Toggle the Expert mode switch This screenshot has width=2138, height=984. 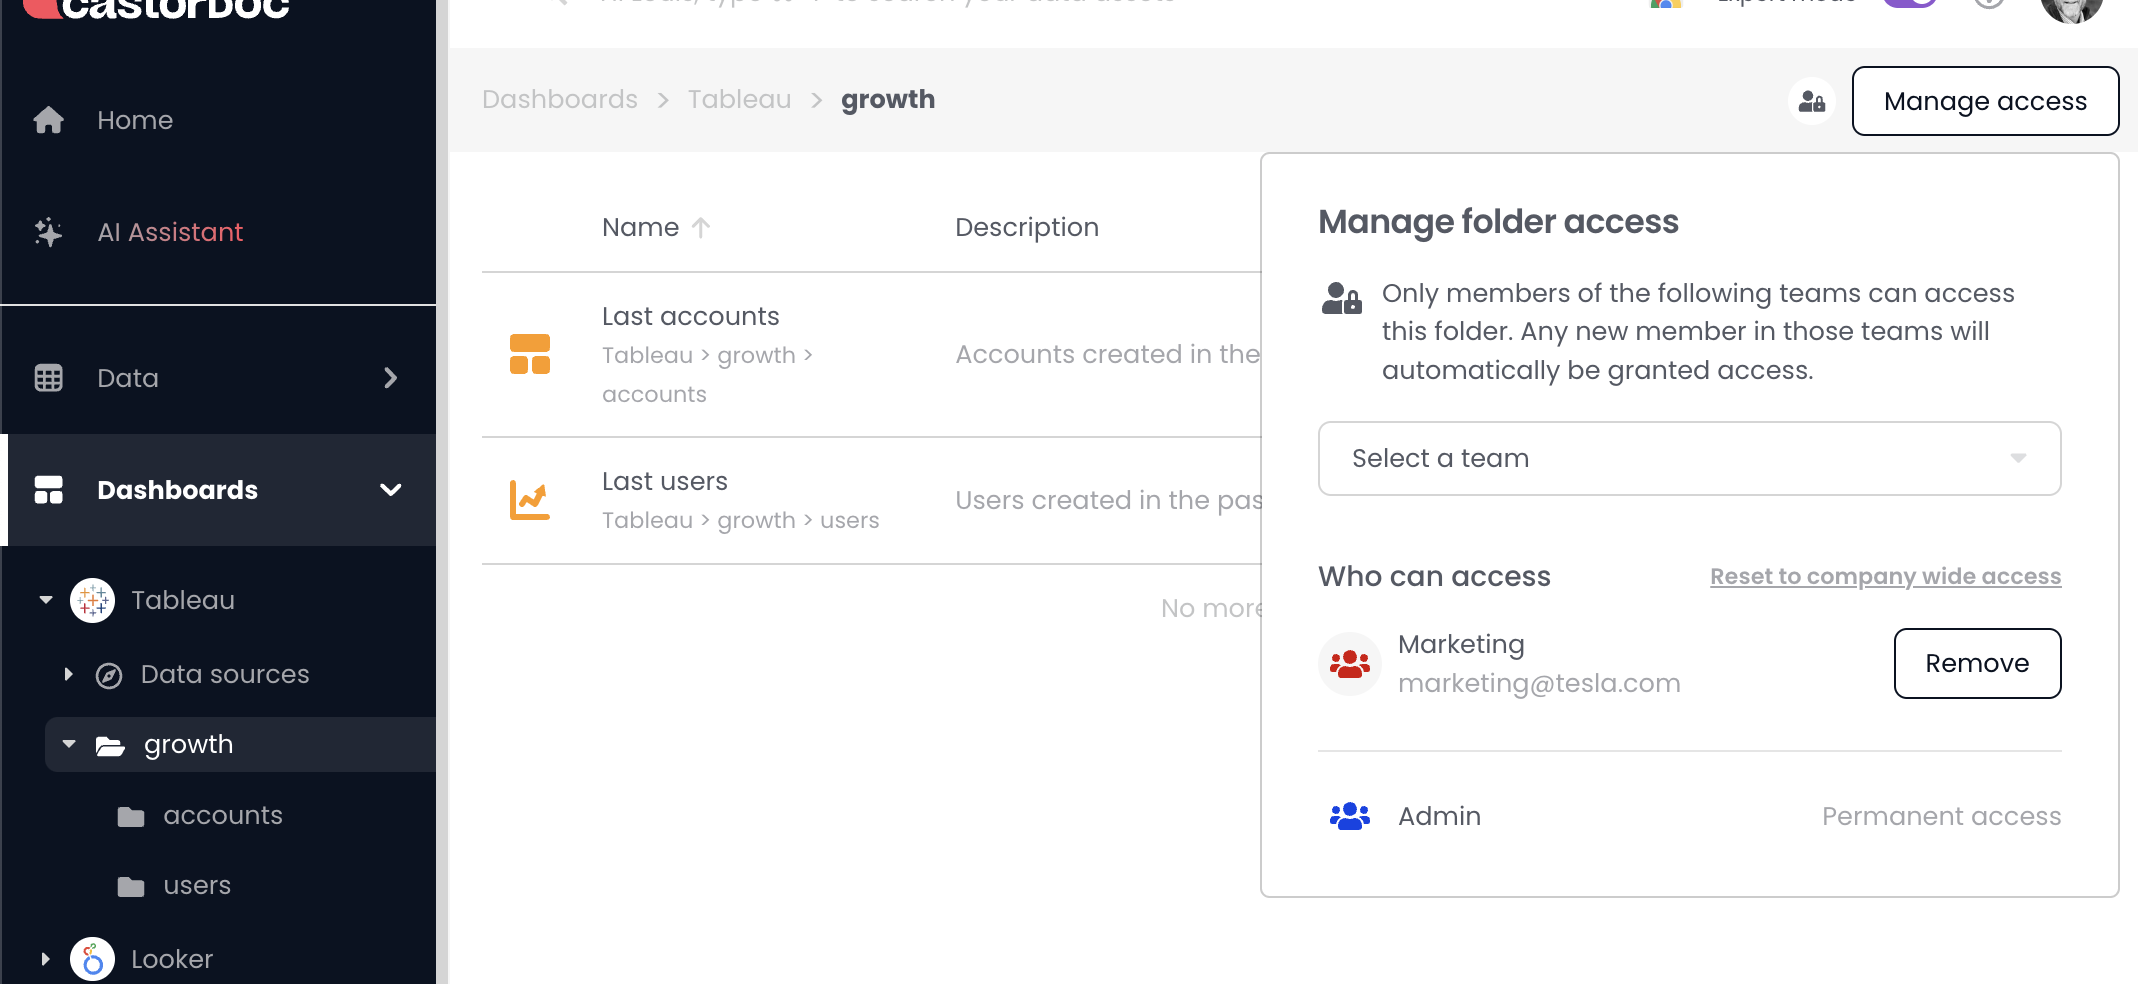1908,3
